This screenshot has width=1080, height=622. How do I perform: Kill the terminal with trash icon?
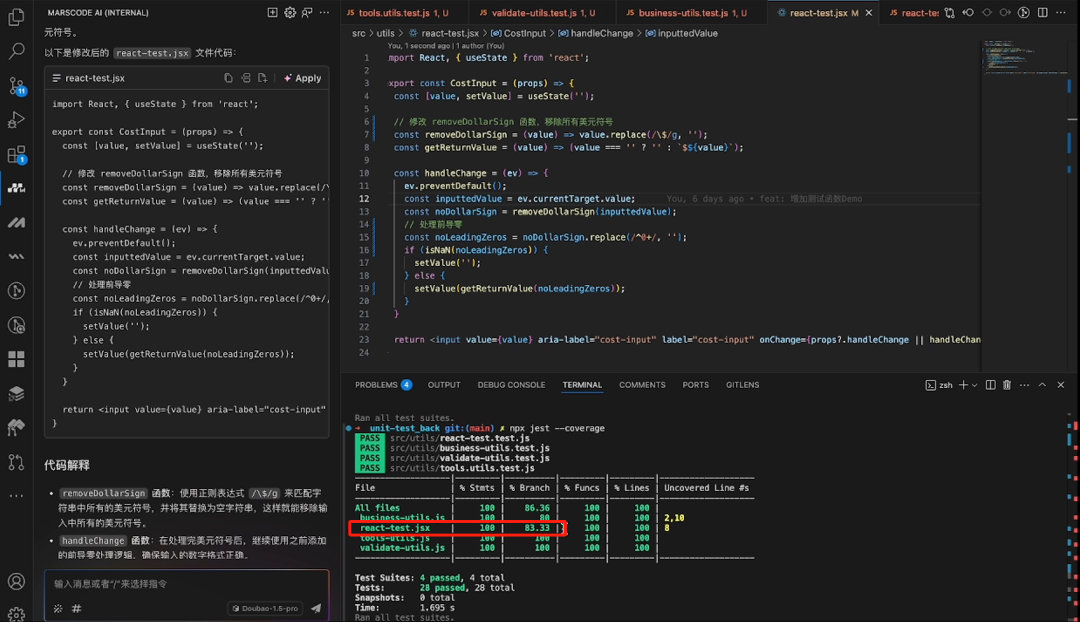point(1007,385)
